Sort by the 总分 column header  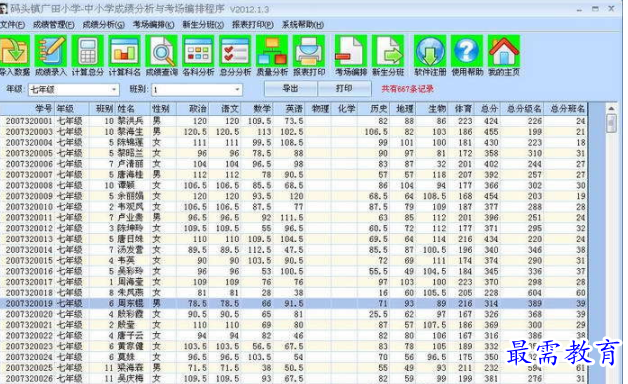[486, 109]
